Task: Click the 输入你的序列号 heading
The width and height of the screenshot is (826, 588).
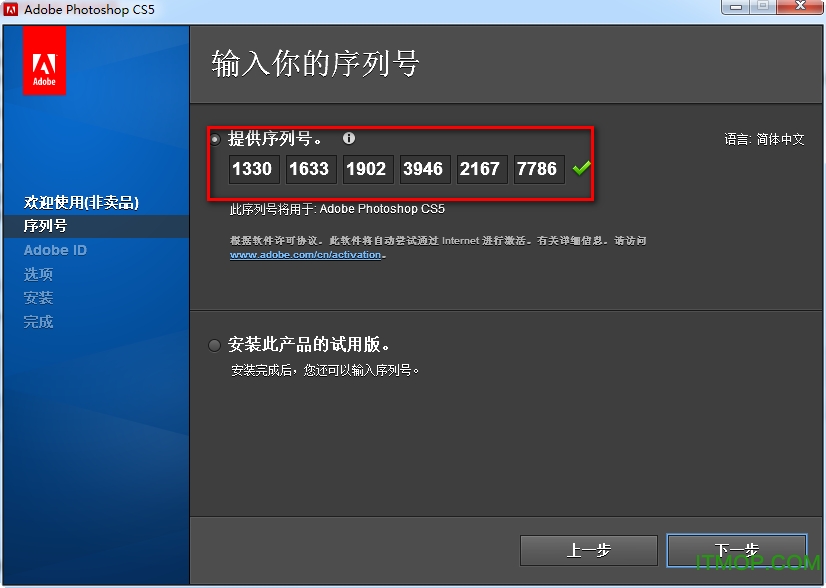Action: (315, 63)
